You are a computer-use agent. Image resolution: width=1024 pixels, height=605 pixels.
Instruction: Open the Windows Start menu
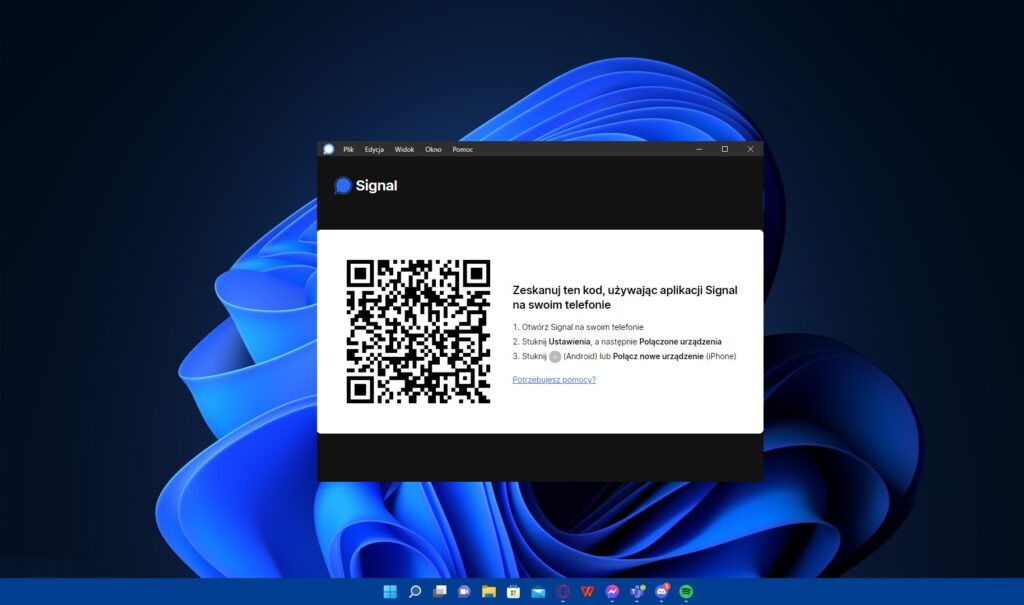coord(390,592)
